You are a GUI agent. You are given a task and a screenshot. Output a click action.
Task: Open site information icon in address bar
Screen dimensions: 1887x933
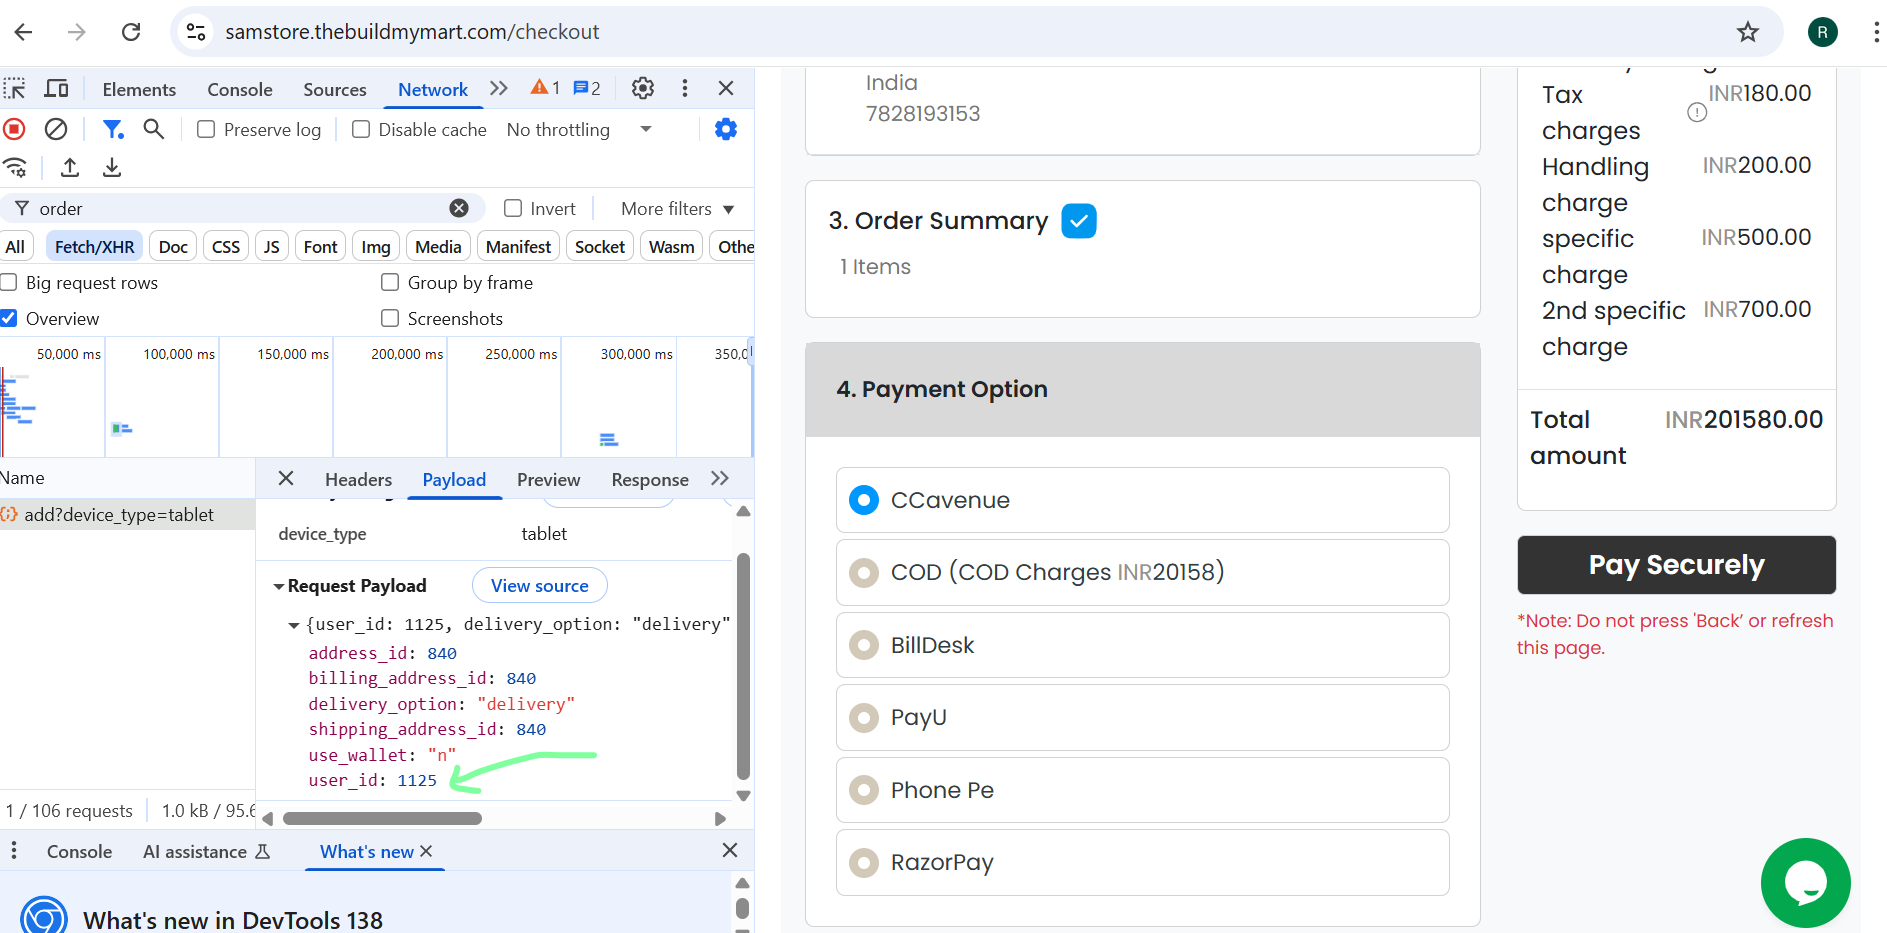point(196,32)
